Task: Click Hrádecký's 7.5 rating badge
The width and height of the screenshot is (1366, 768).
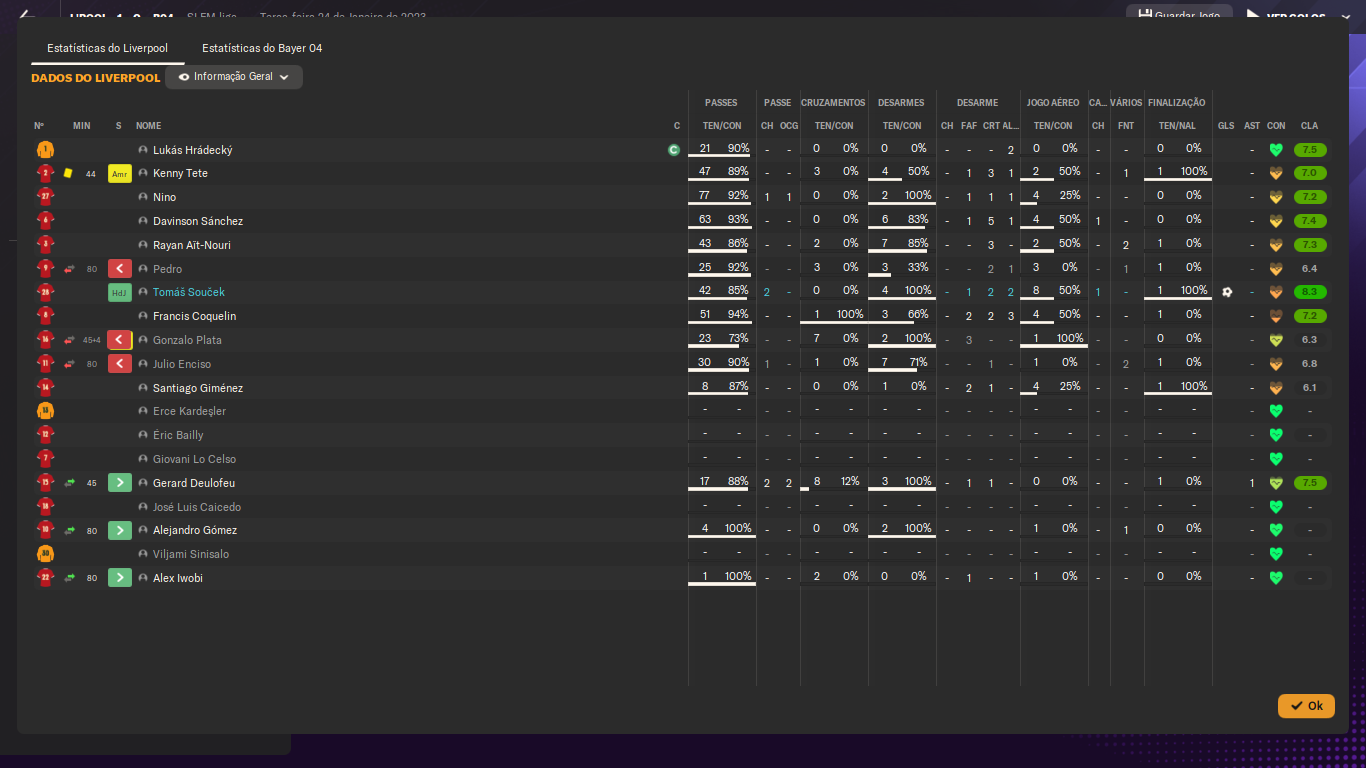Action: [x=1310, y=150]
